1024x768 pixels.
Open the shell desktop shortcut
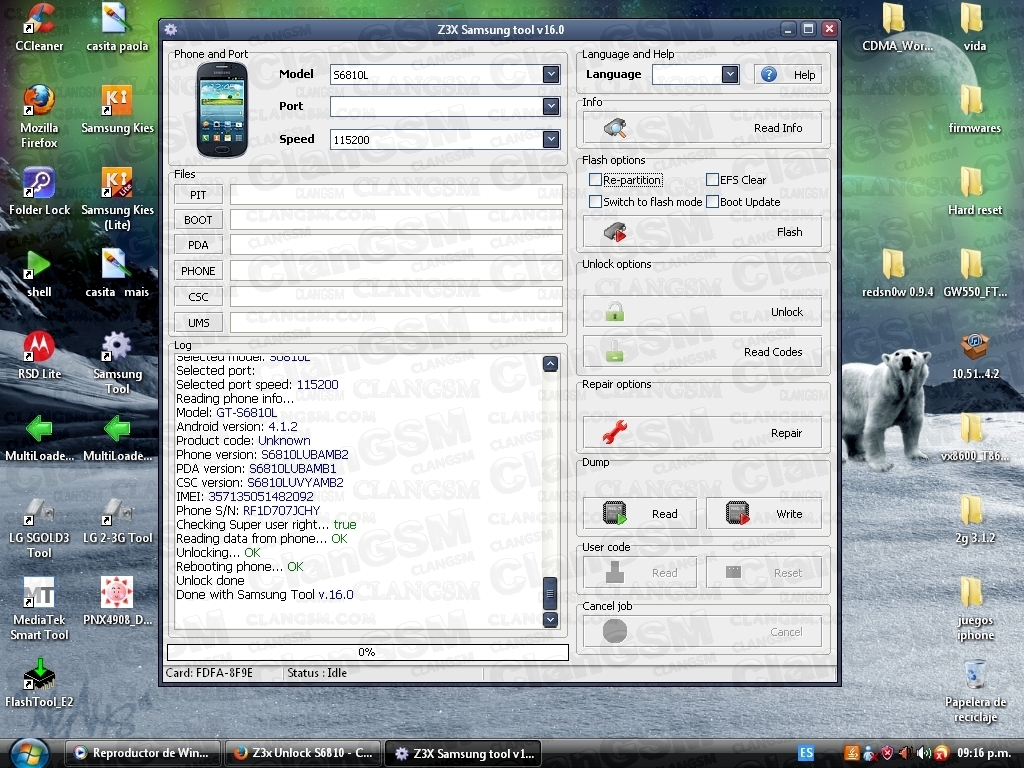tap(39, 274)
